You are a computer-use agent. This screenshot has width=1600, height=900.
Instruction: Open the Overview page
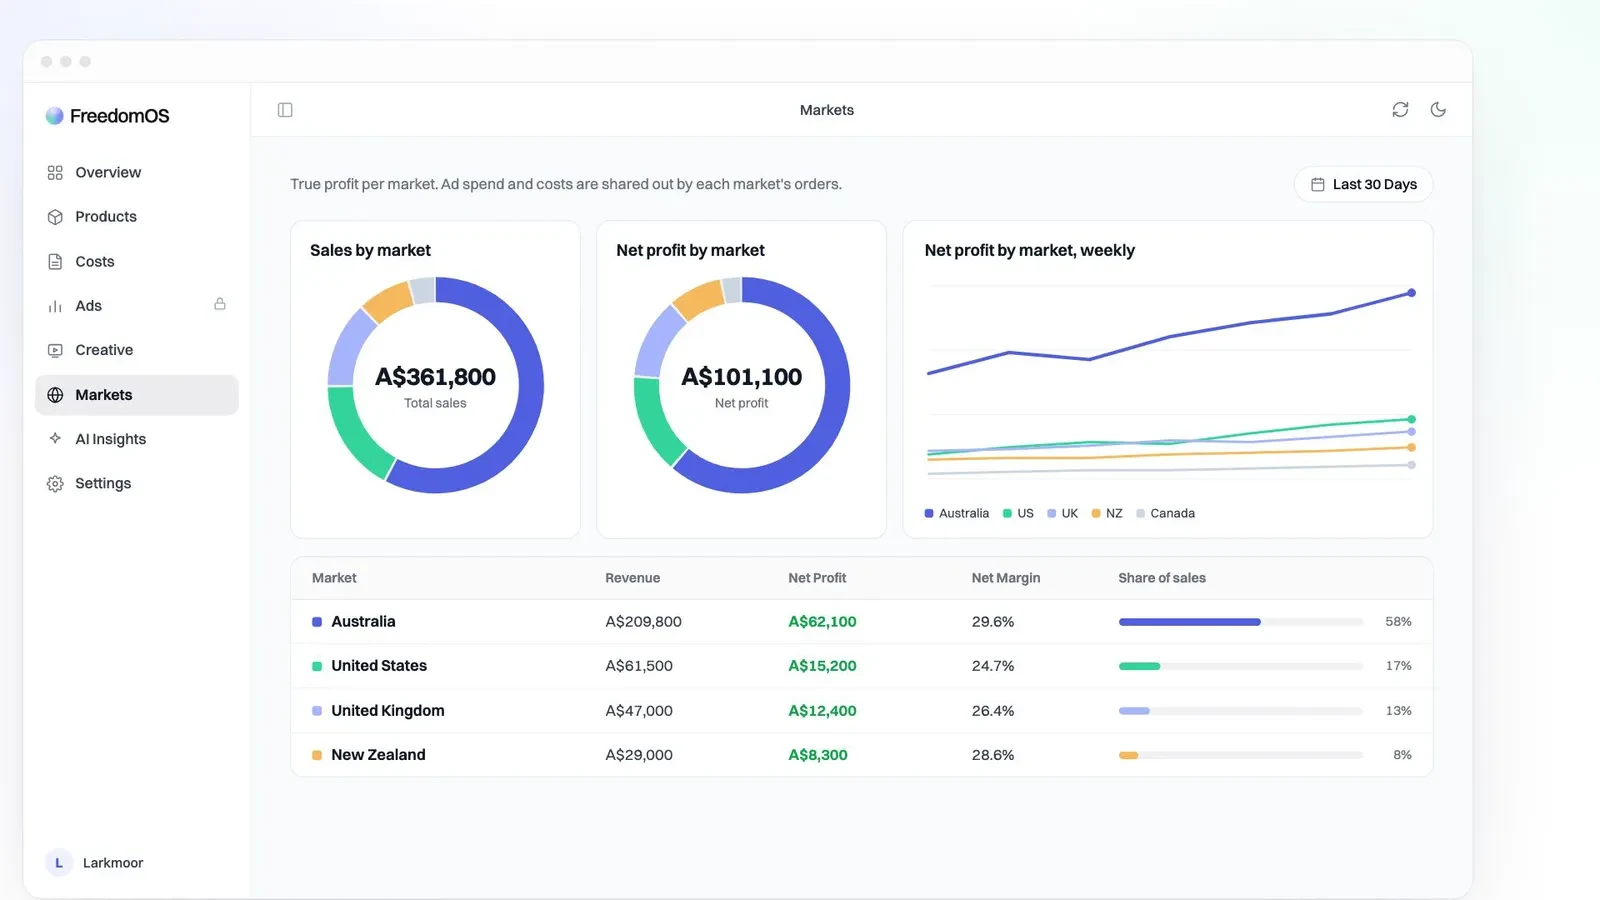tap(137, 172)
